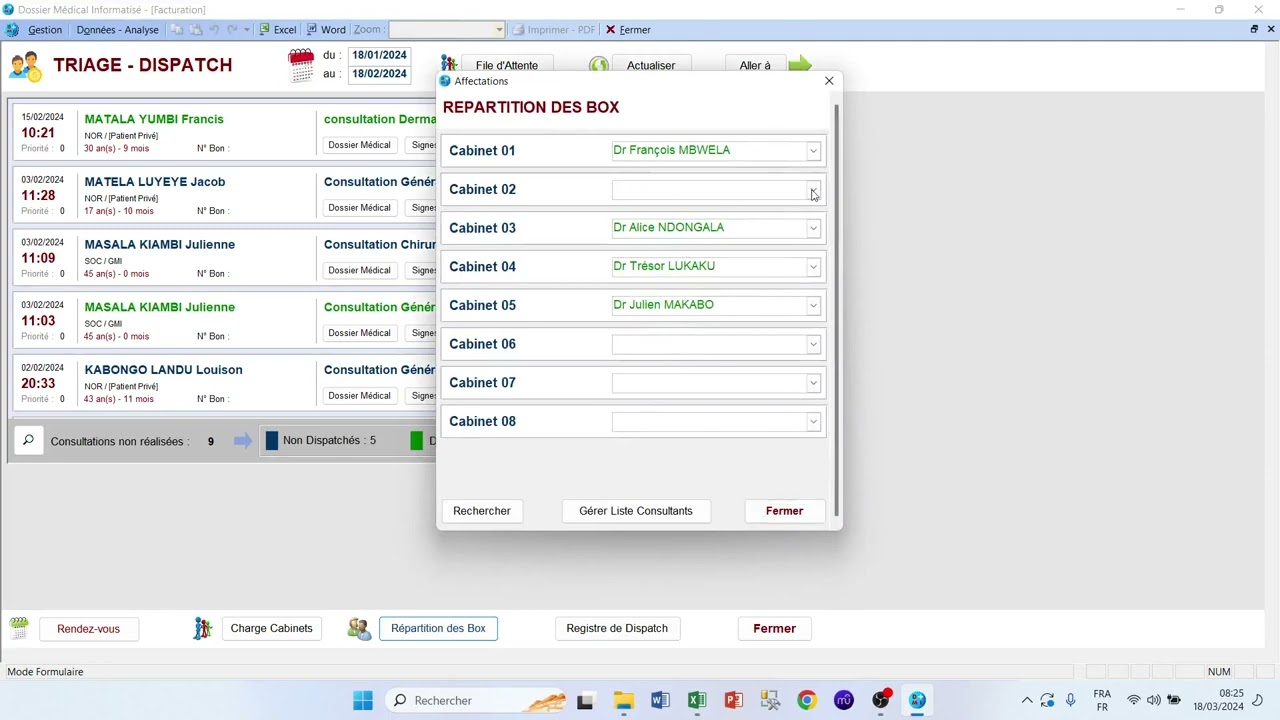The height and width of the screenshot is (720, 1280).
Task: Click the consultants icon beside Répartition des Box
Action: 359,629
